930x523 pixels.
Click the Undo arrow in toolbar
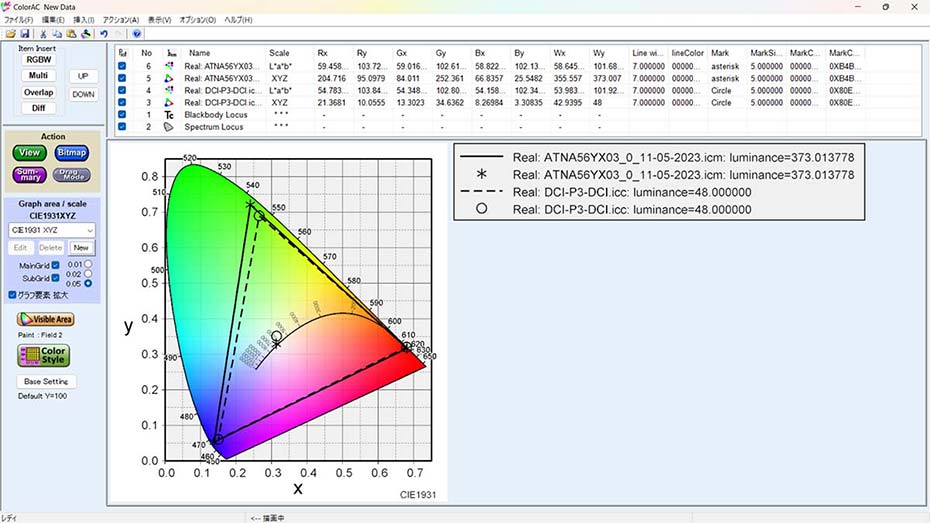point(104,33)
